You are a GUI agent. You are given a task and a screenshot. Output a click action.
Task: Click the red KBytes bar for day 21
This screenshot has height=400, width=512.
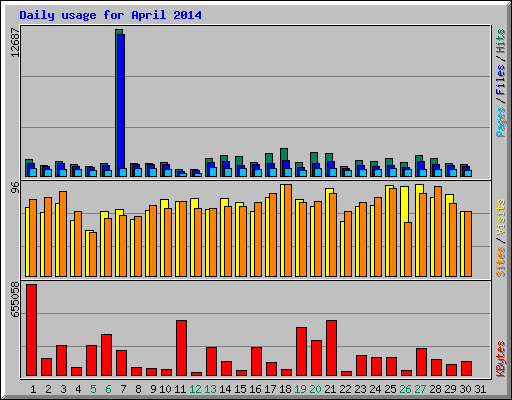(x=331, y=348)
